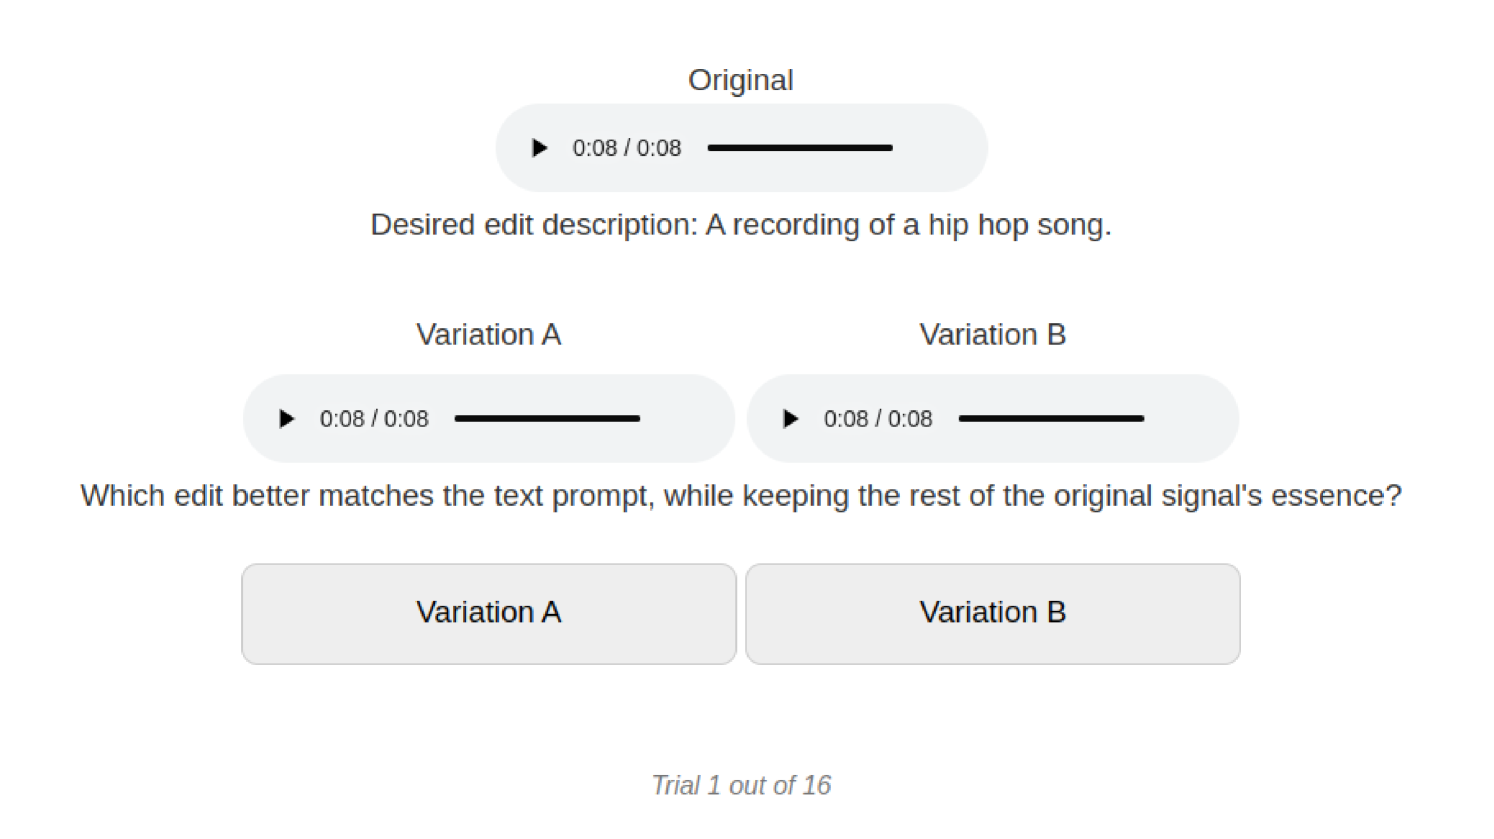
Task: Click the Original player's 0:08 / 0:08 timestamp
Action: click(627, 148)
